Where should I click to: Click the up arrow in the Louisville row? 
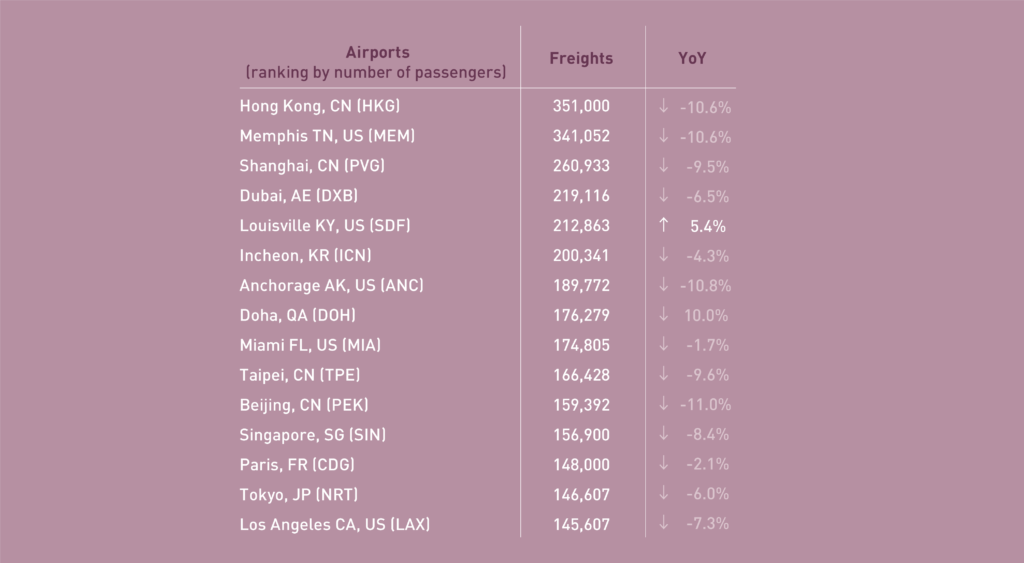(663, 226)
